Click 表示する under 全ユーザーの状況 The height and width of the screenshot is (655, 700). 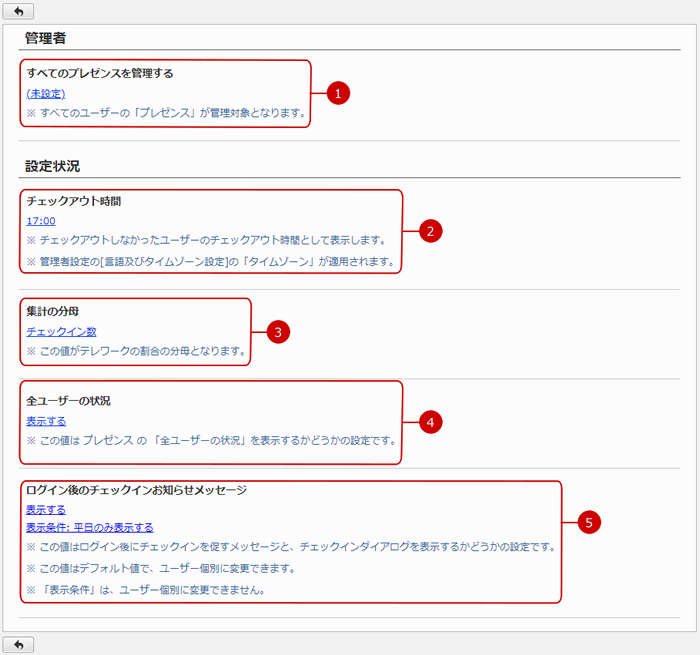click(46, 421)
